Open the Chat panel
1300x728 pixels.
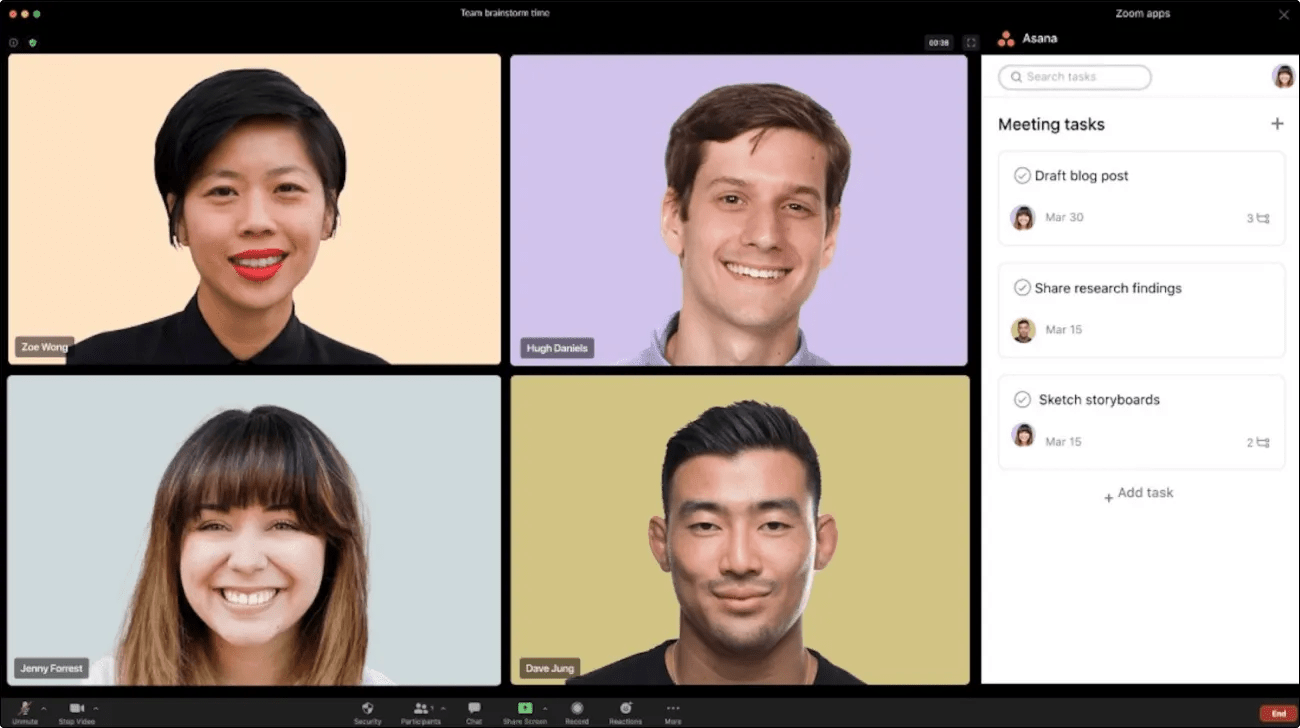(474, 708)
